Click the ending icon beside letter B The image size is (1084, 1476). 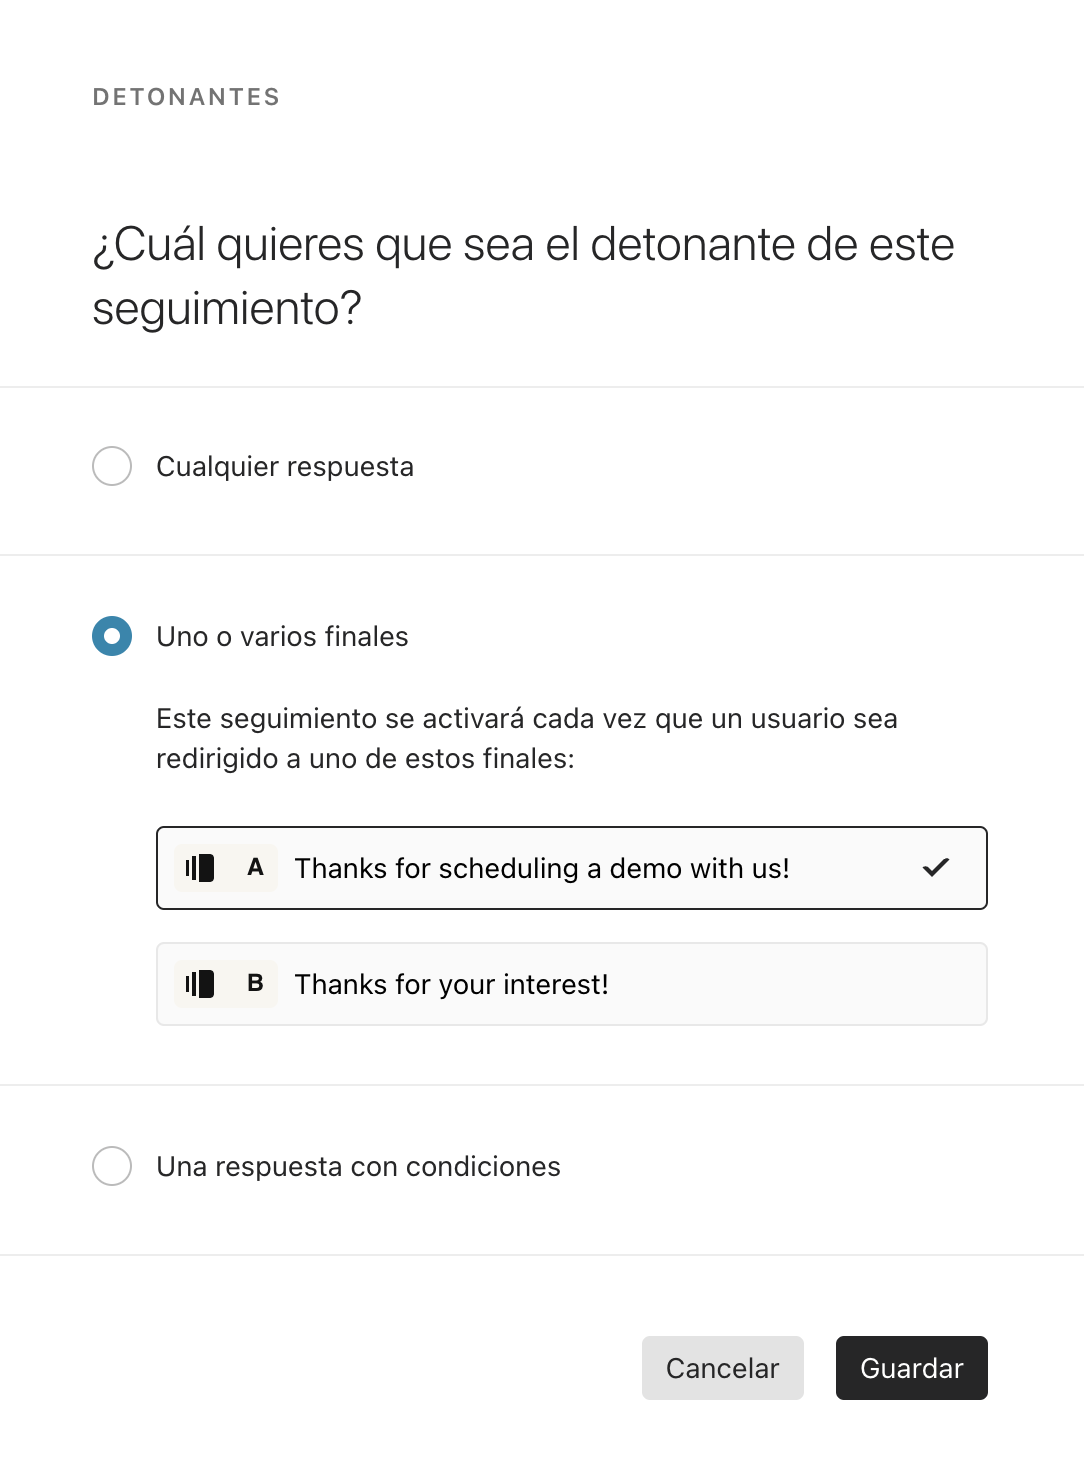(200, 984)
